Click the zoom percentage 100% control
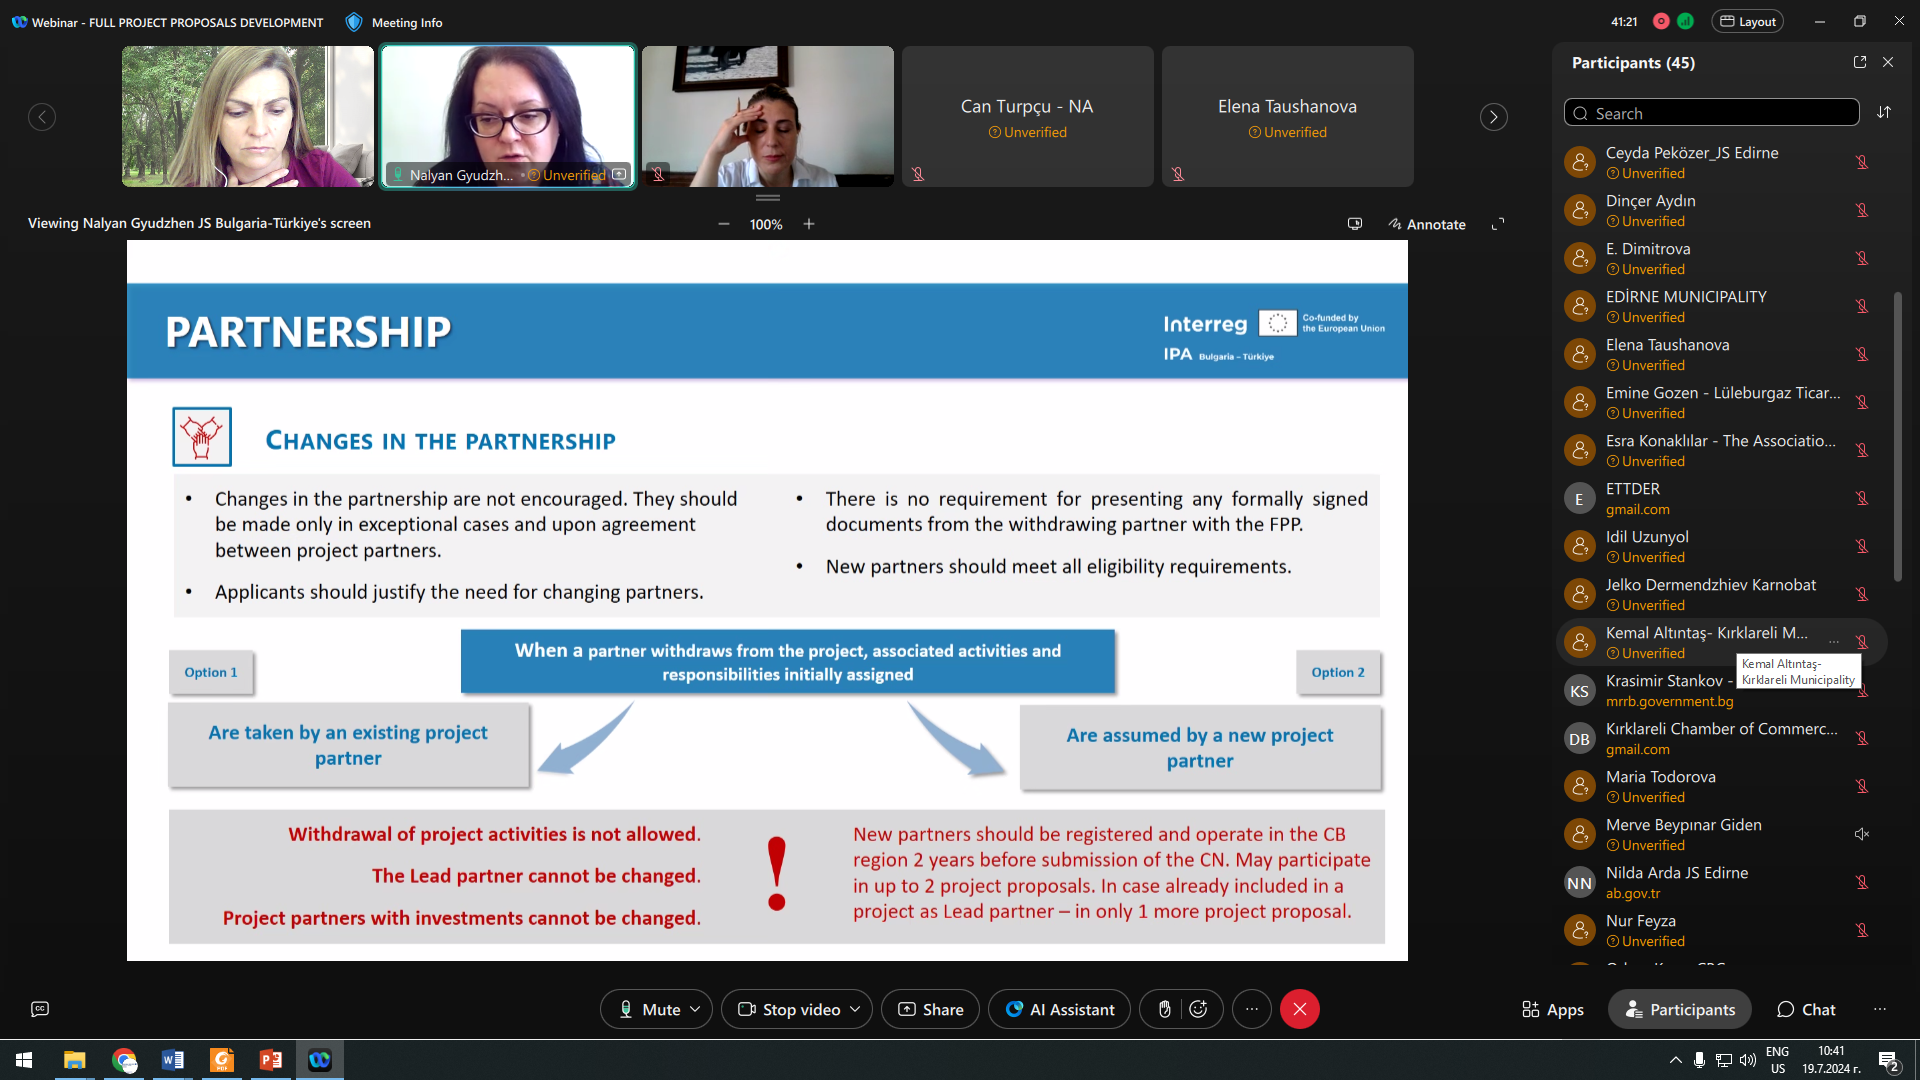This screenshot has width=1920, height=1080. tap(765, 222)
